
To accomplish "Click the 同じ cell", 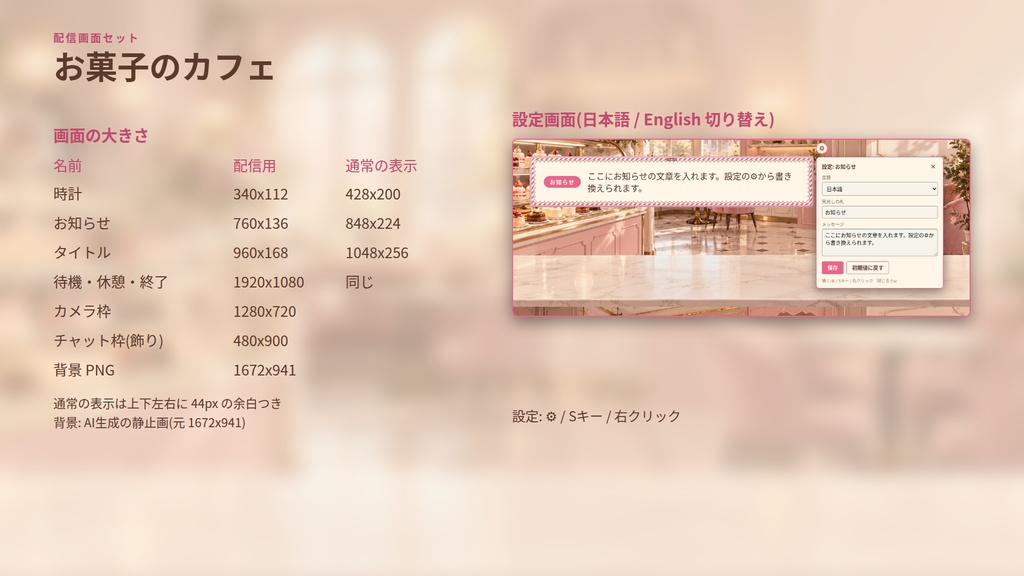I will click(x=359, y=282).
